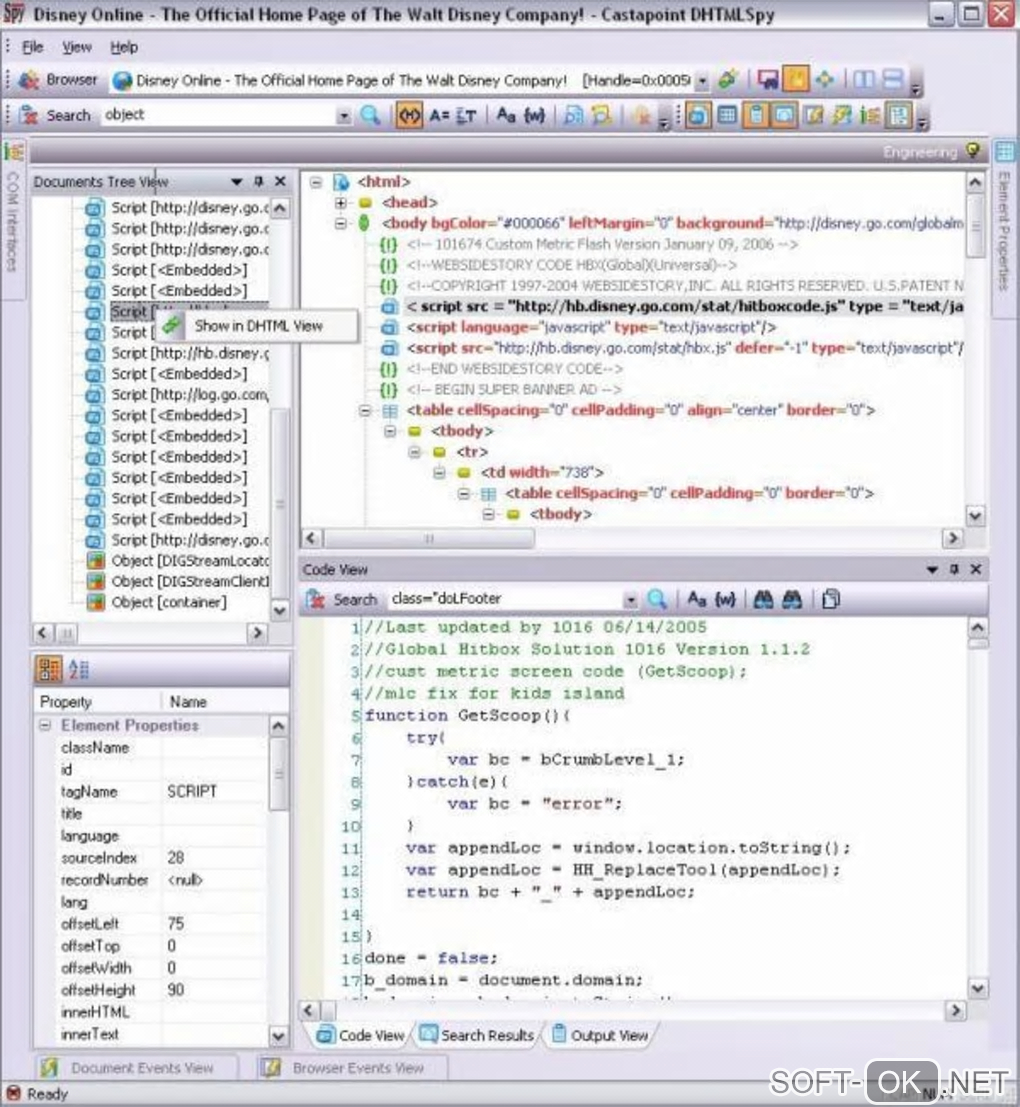The height and width of the screenshot is (1107, 1020).
Task: Switch to Code View tab
Action: (361, 1035)
